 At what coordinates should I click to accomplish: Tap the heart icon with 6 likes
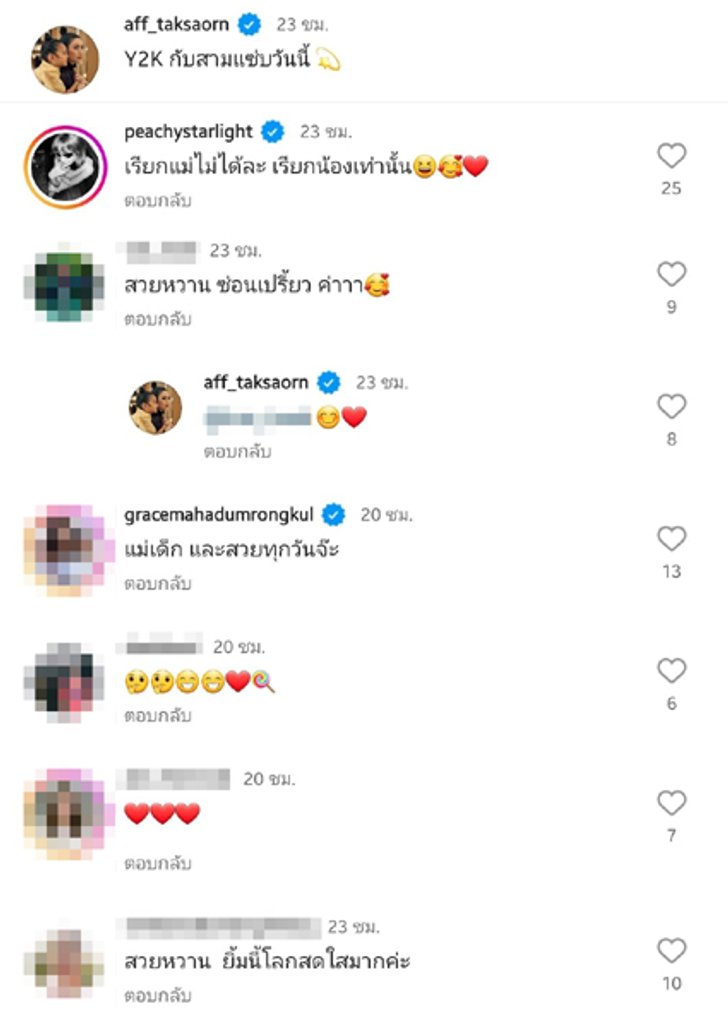(x=672, y=671)
